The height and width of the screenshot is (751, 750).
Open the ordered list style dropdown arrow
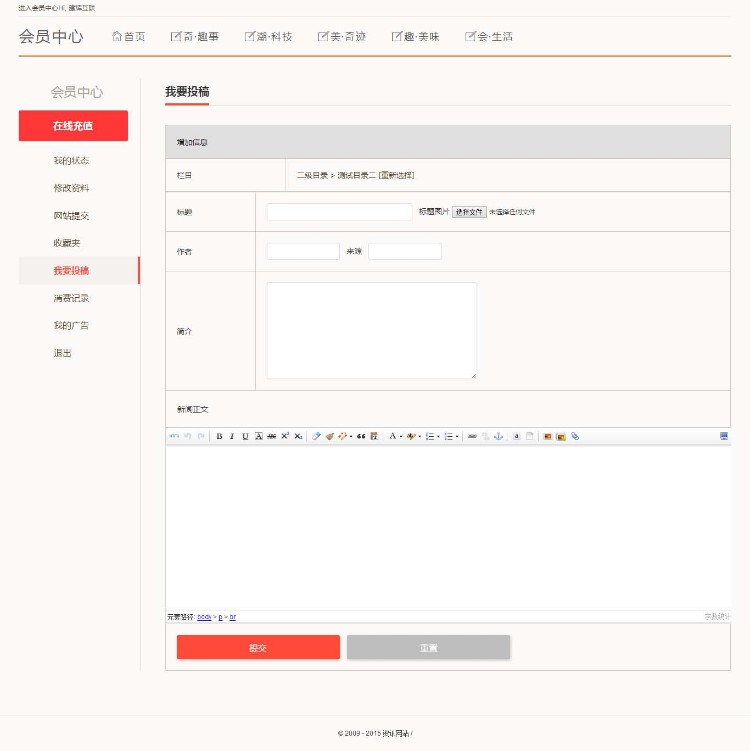pos(438,437)
